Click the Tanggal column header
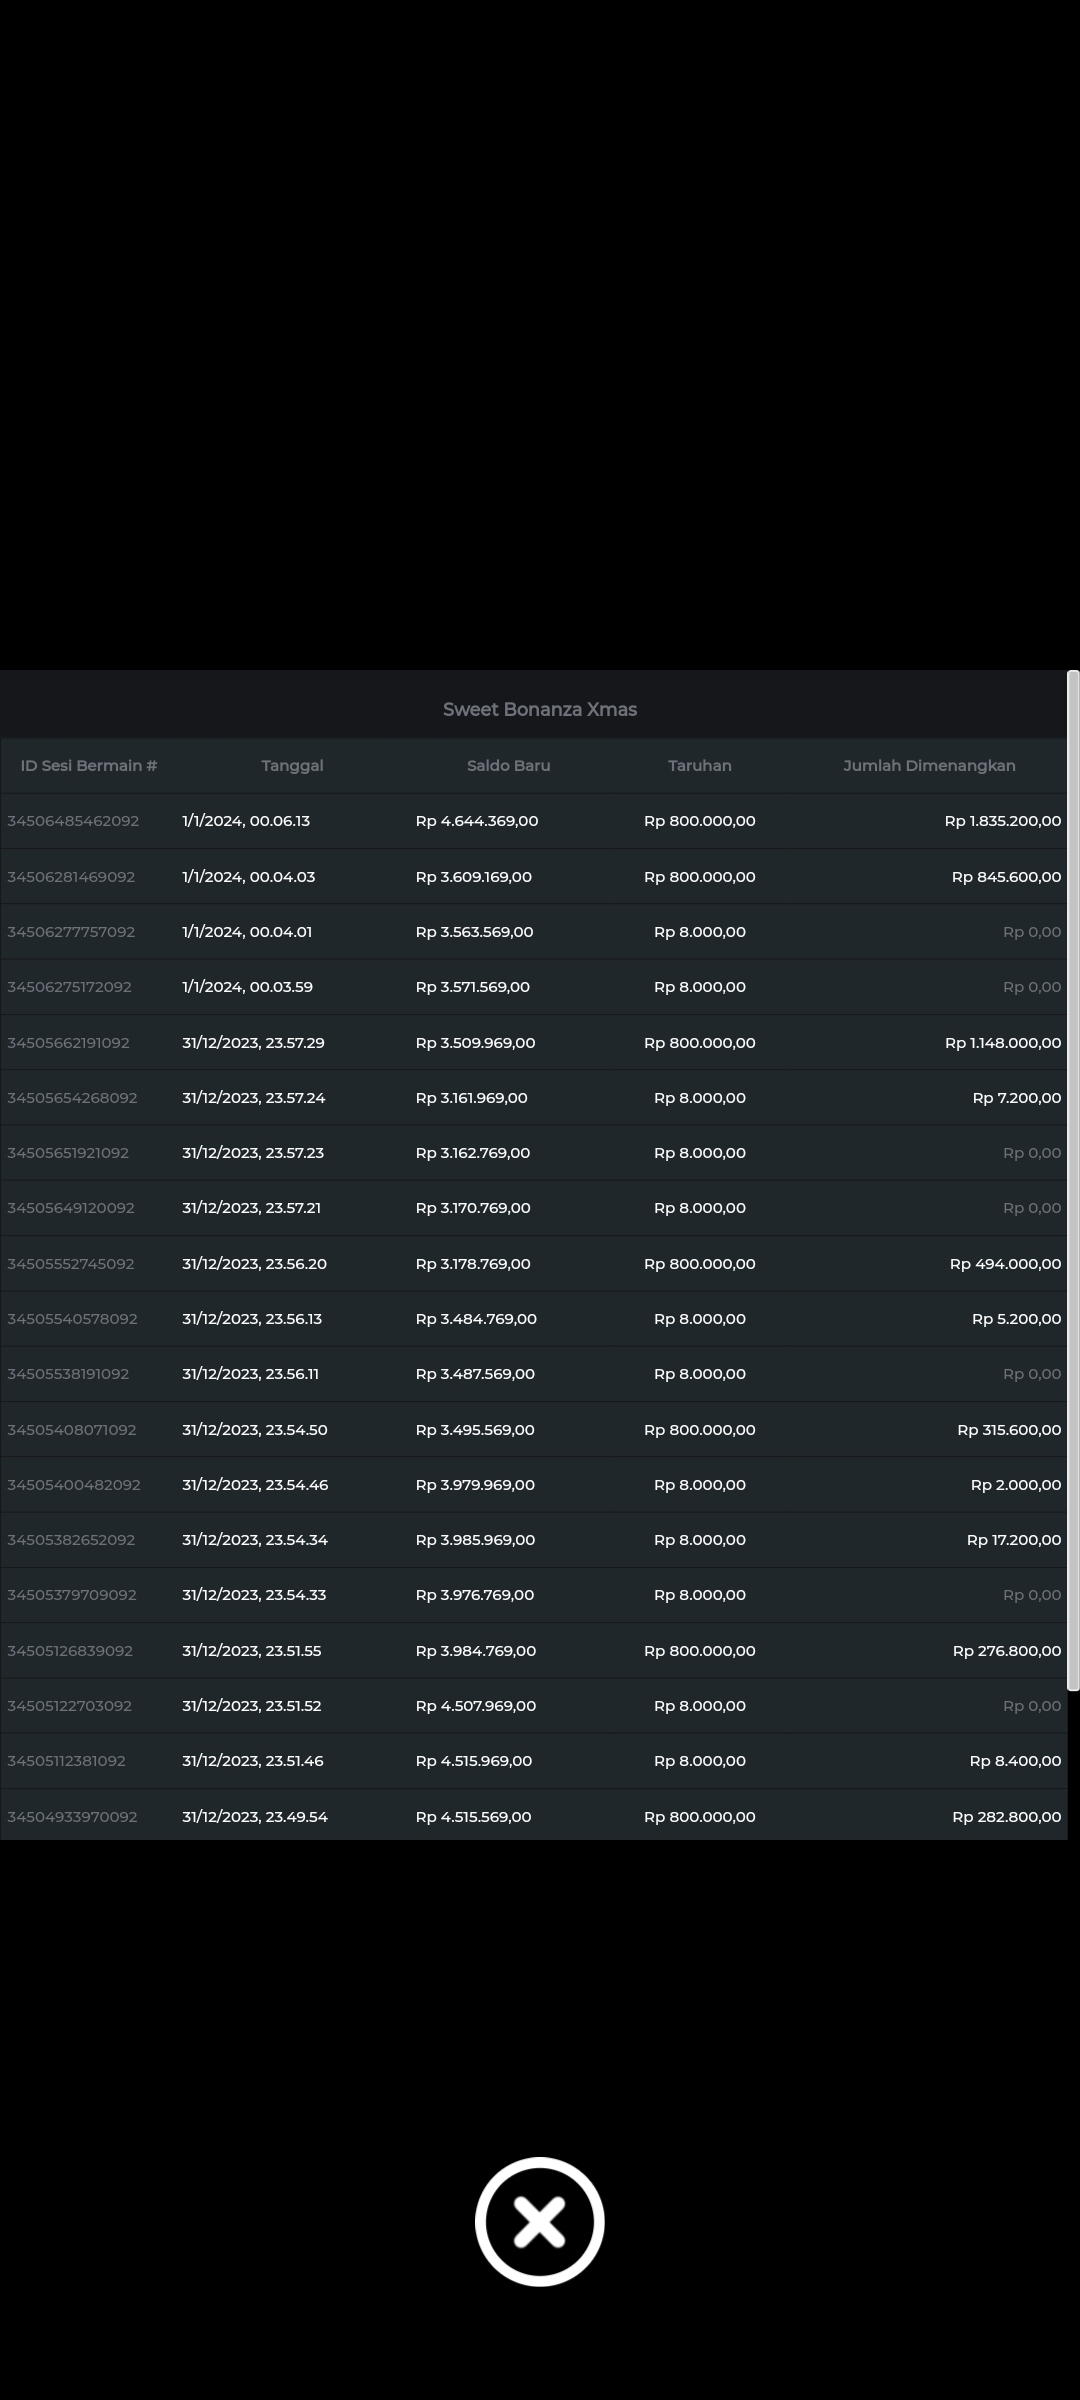 click(x=292, y=765)
